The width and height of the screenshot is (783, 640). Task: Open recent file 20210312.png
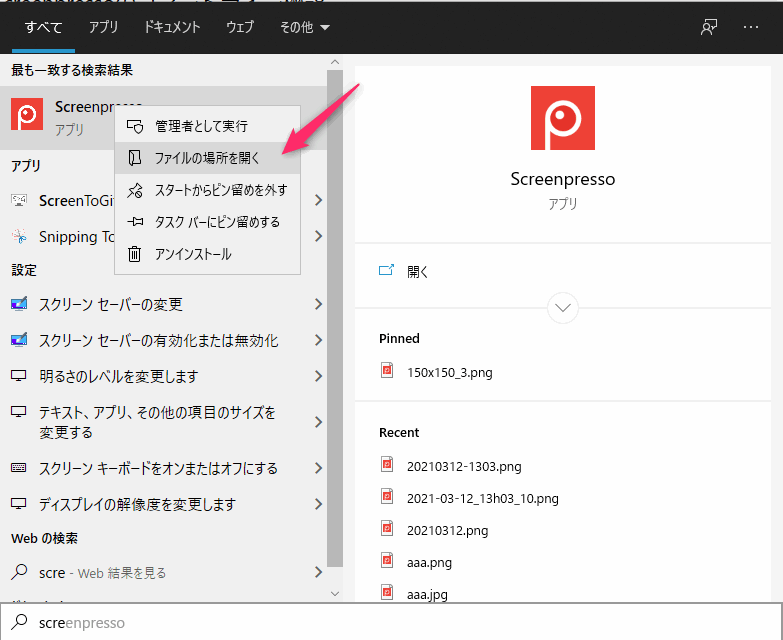(447, 530)
